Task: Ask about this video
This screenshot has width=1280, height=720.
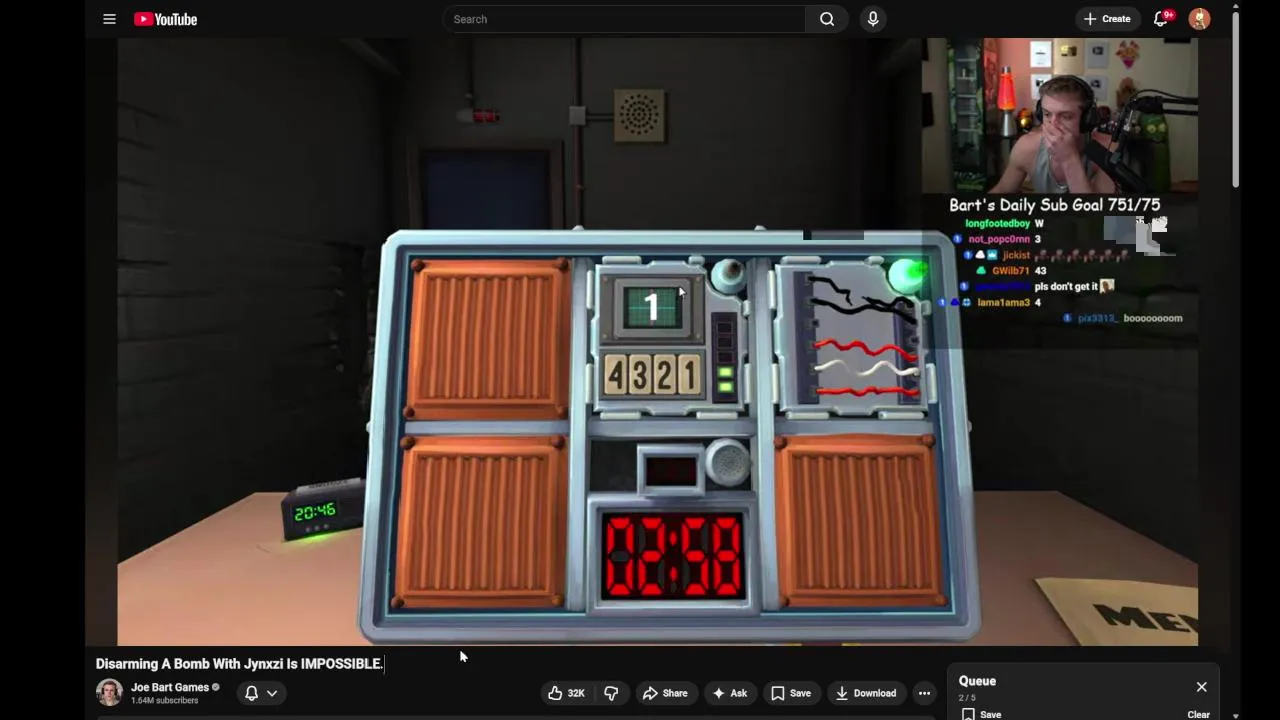Action: coord(729,693)
